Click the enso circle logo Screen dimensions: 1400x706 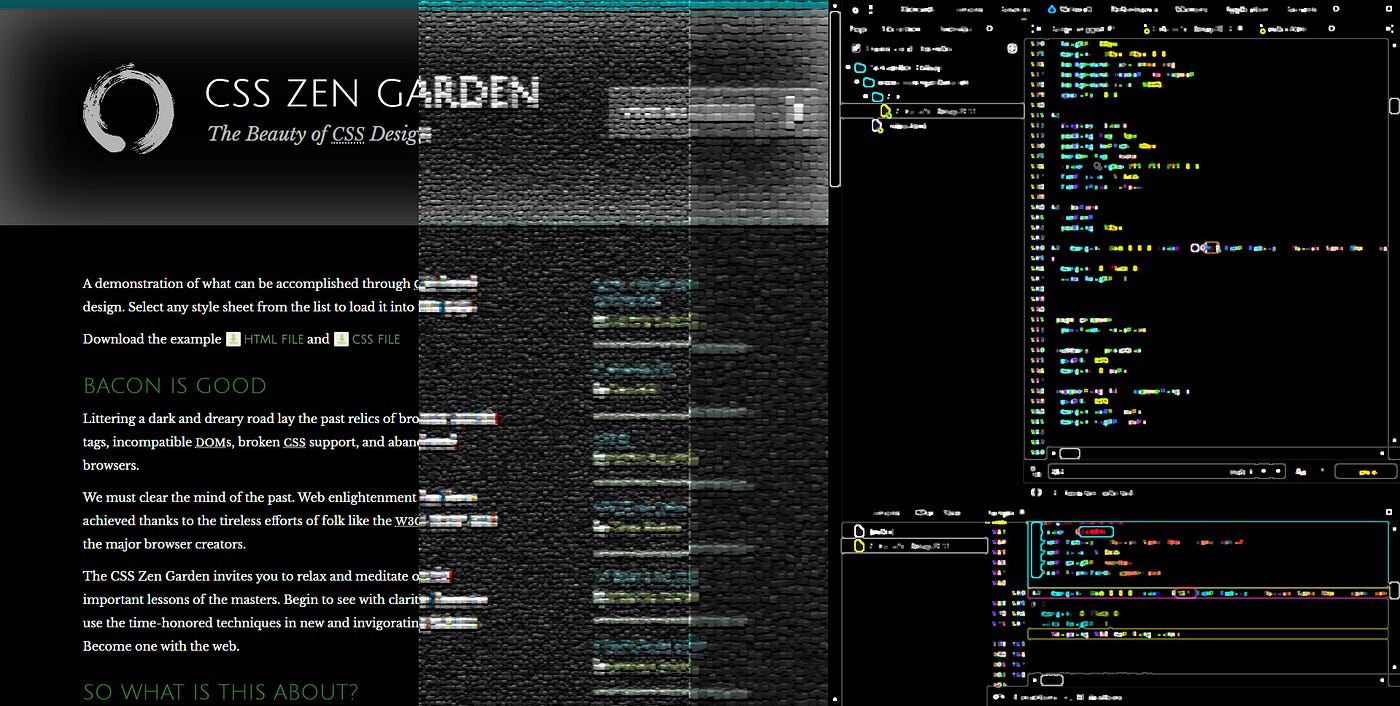(129, 107)
